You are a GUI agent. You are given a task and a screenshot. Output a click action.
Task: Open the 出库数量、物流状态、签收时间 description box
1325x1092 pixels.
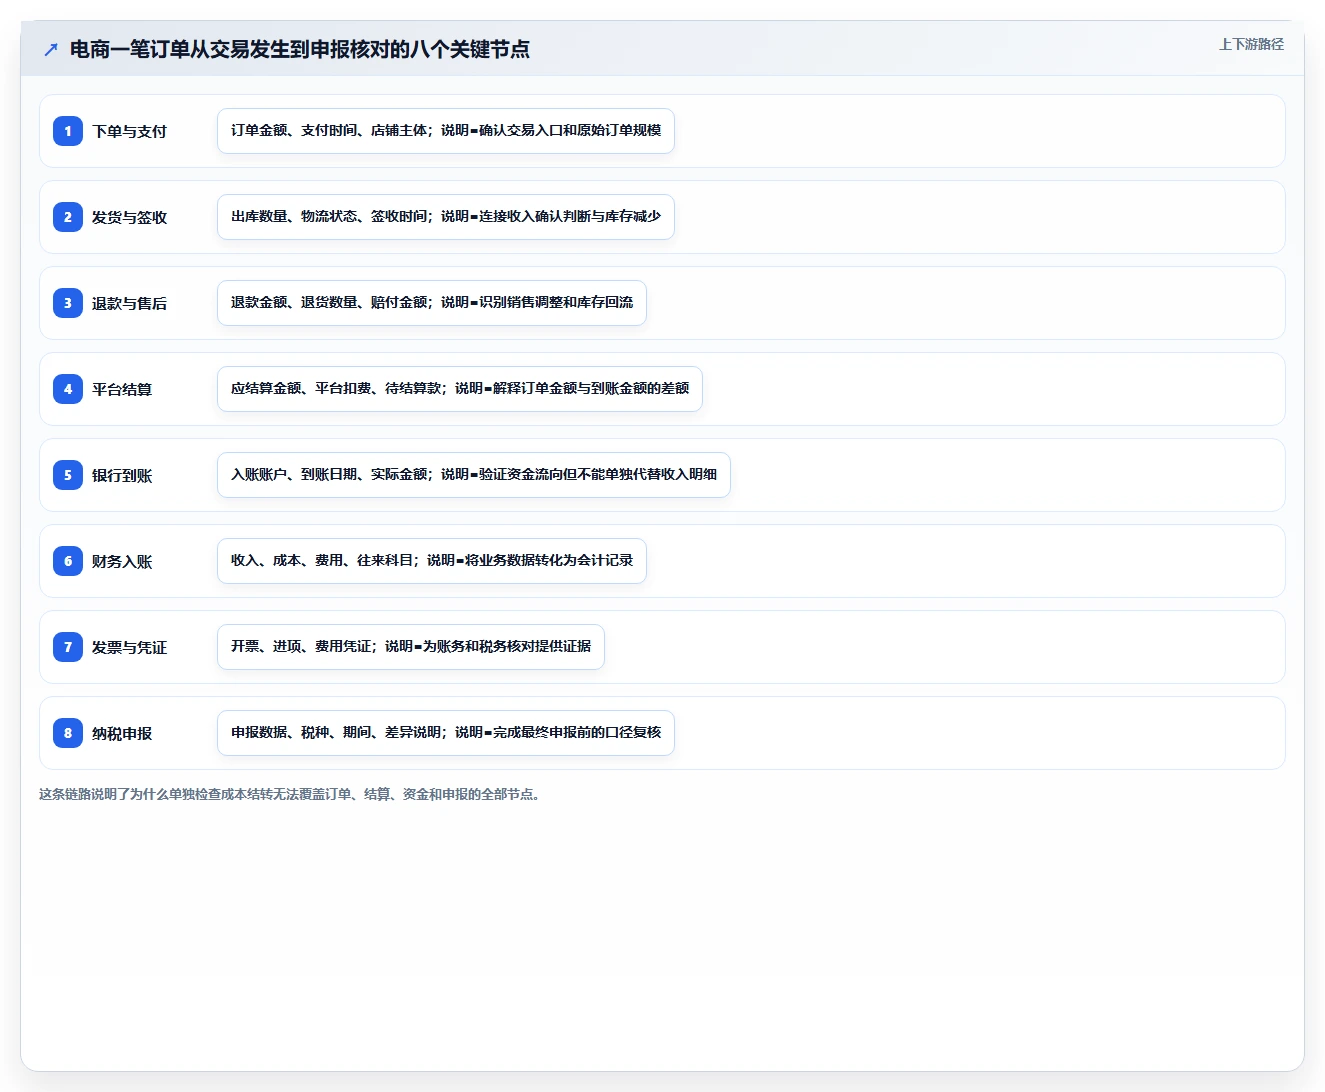point(446,217)
